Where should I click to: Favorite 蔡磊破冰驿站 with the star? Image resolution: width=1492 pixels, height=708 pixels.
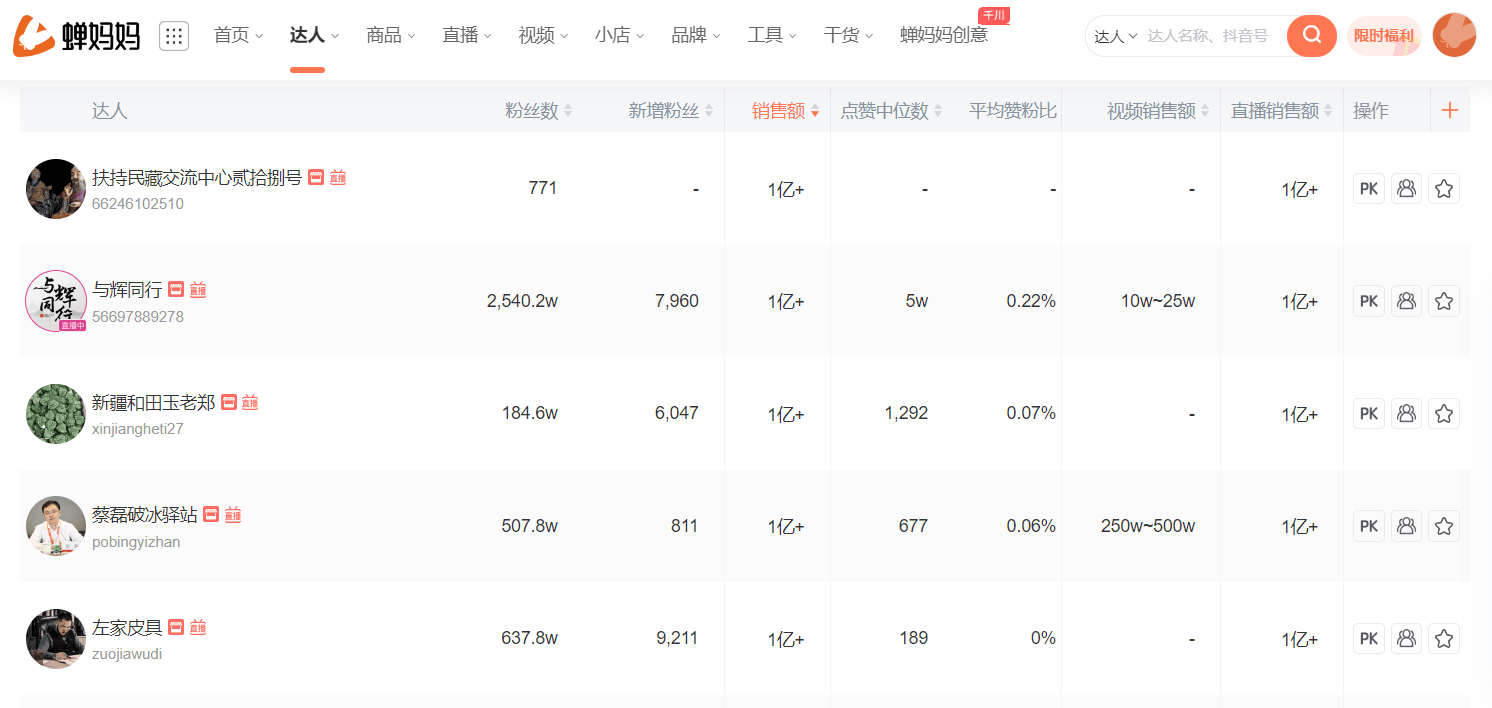tap(1443, 526)
